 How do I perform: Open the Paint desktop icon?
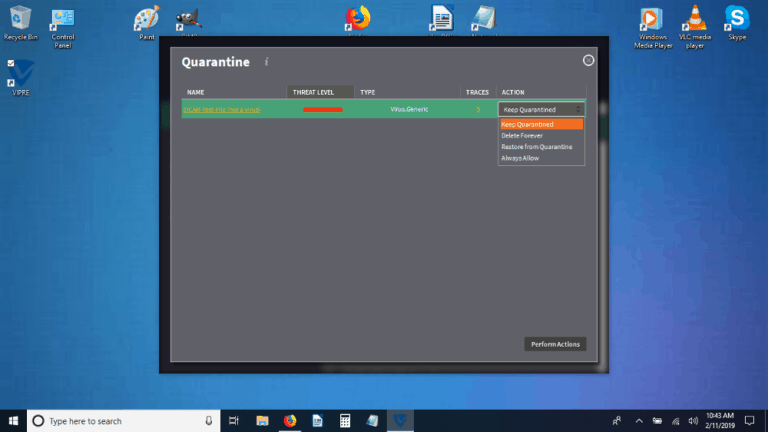[146, 23]
